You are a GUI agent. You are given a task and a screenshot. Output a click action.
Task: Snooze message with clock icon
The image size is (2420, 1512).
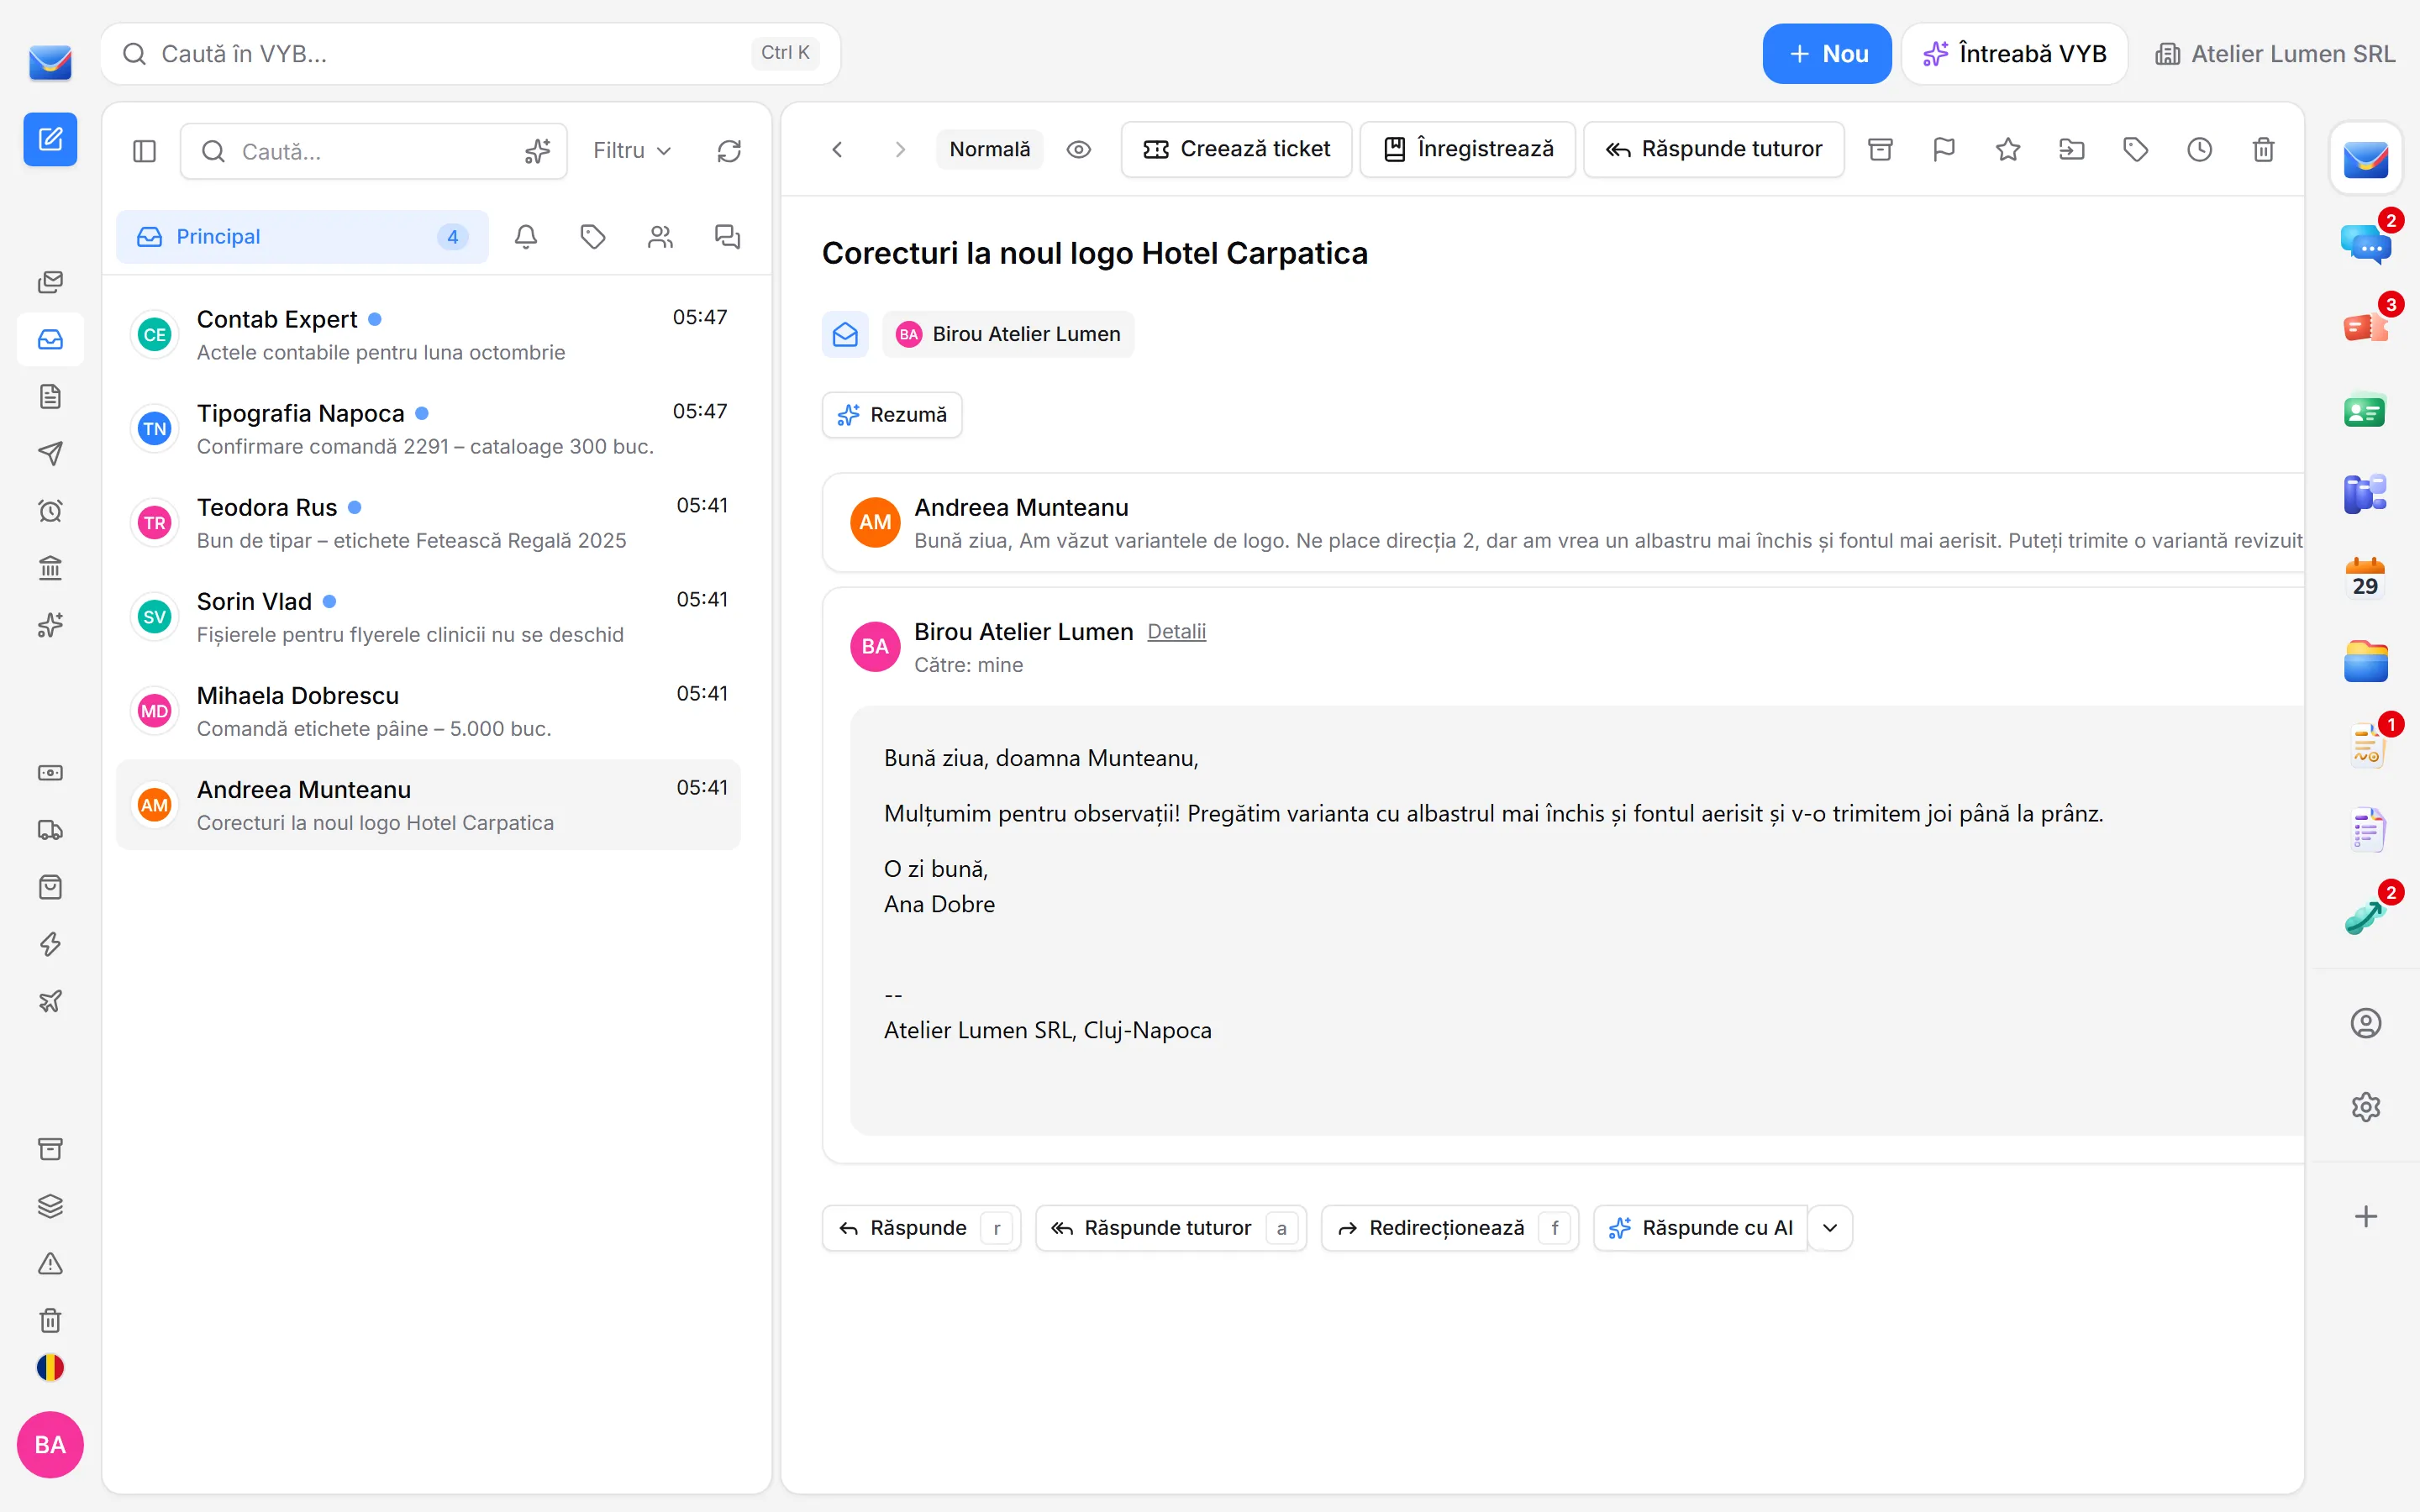(2200, 150)
